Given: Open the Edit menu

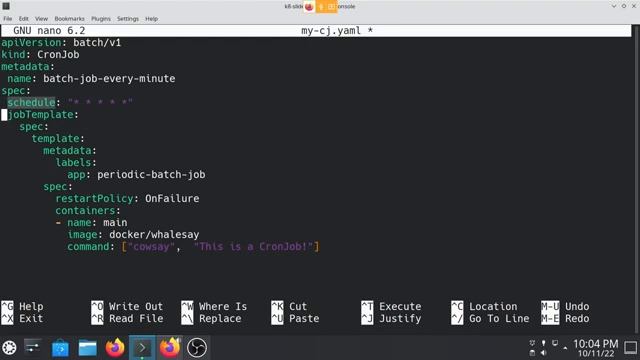Looking at the screenshot, I should [24, 19].
